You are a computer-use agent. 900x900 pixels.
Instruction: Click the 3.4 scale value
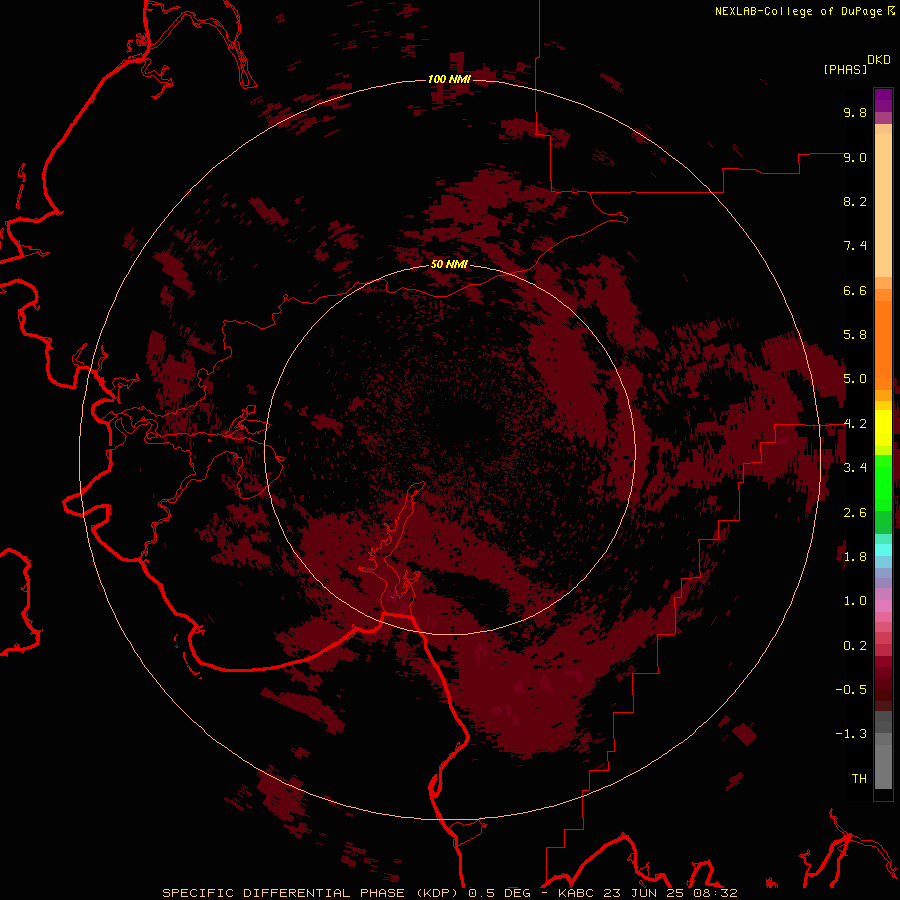click(x=855, y=468)
